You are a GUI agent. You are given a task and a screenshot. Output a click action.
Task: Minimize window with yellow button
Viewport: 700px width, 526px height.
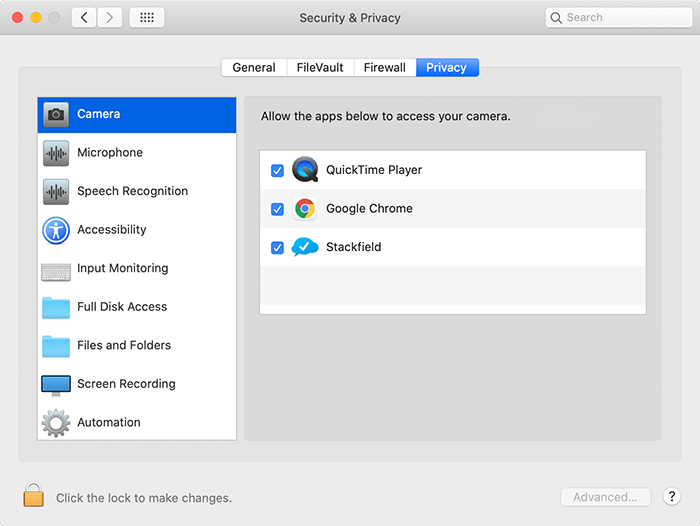pos(36,18)
